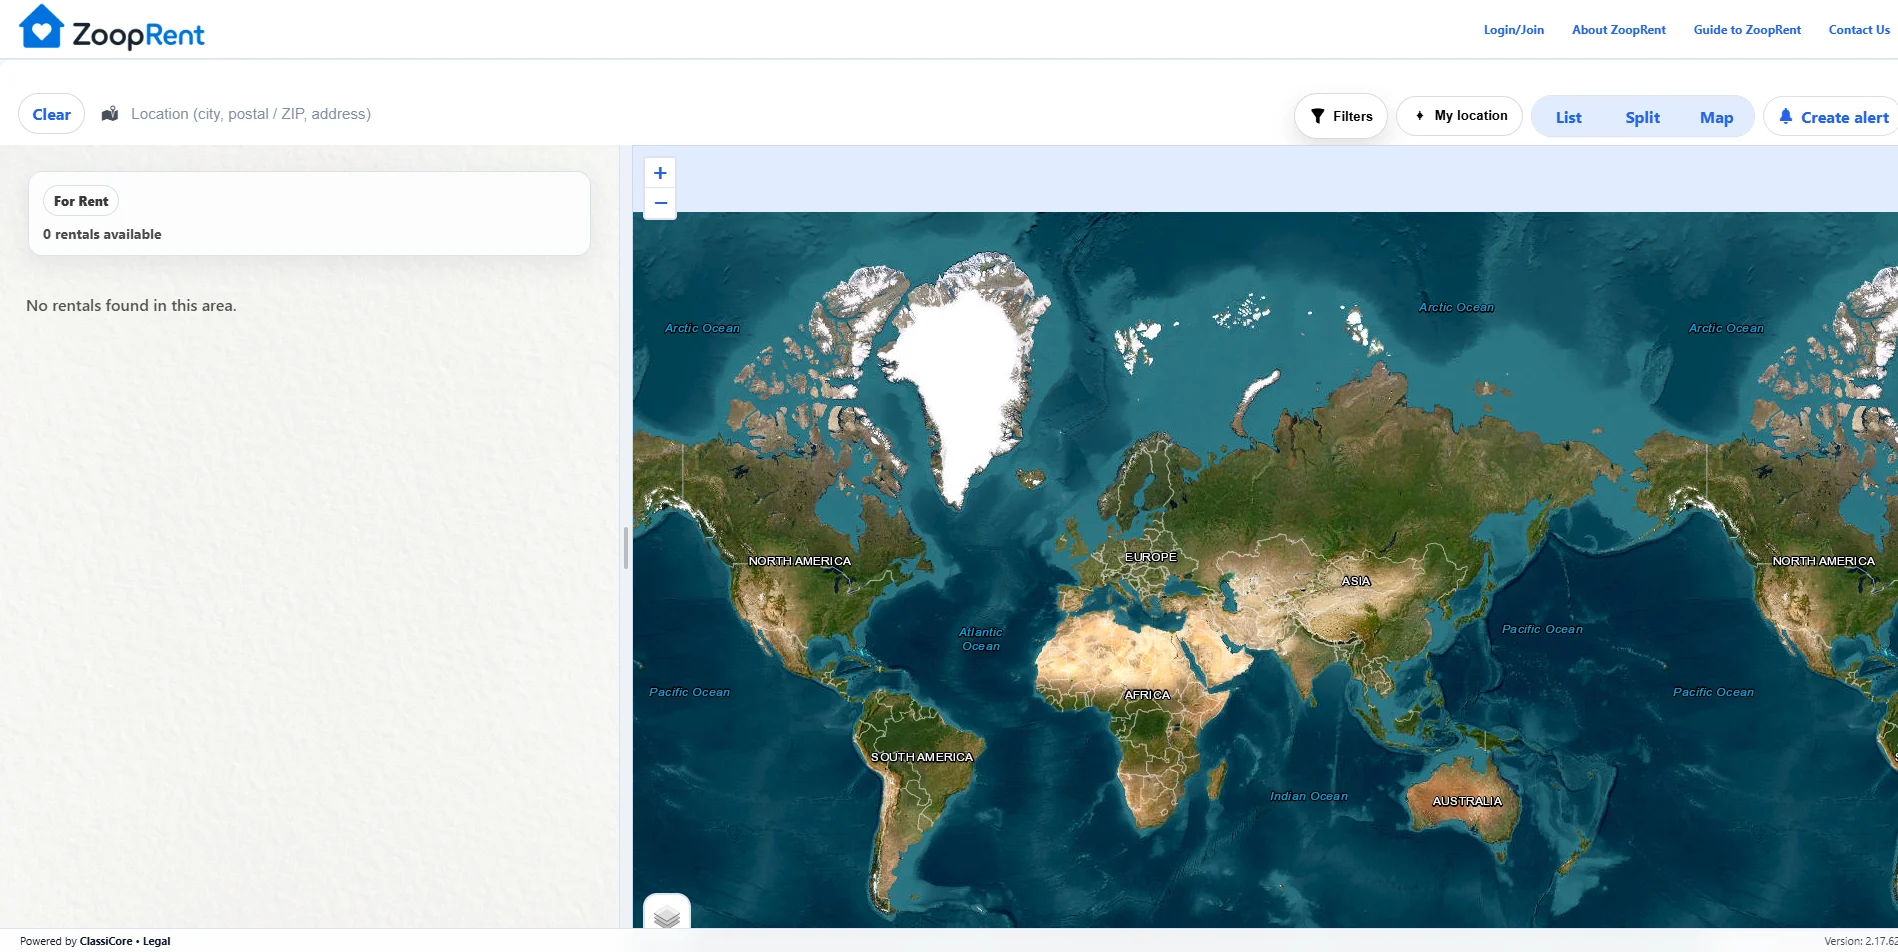Open Login/Join in the top navigation
The width and height of the screenshot is (1898, 952).
click(x=1513, y=30)
